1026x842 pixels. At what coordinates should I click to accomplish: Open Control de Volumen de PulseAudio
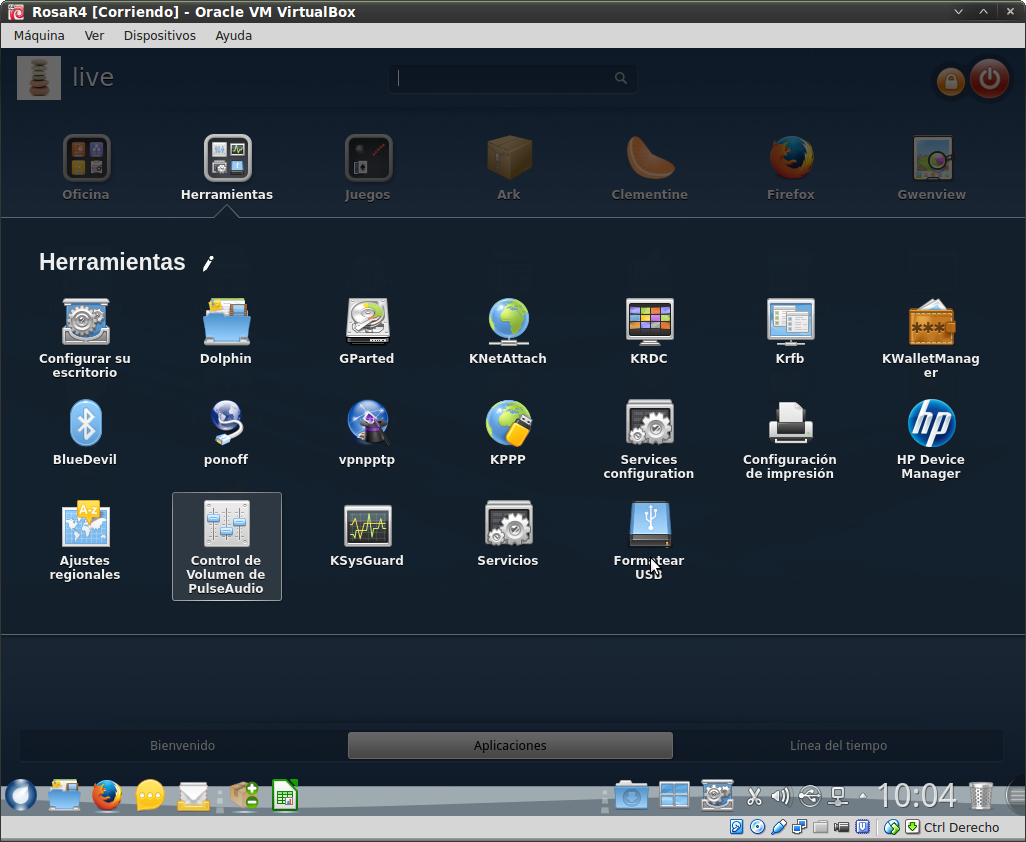pyautogui.click(x=226, y=525)
